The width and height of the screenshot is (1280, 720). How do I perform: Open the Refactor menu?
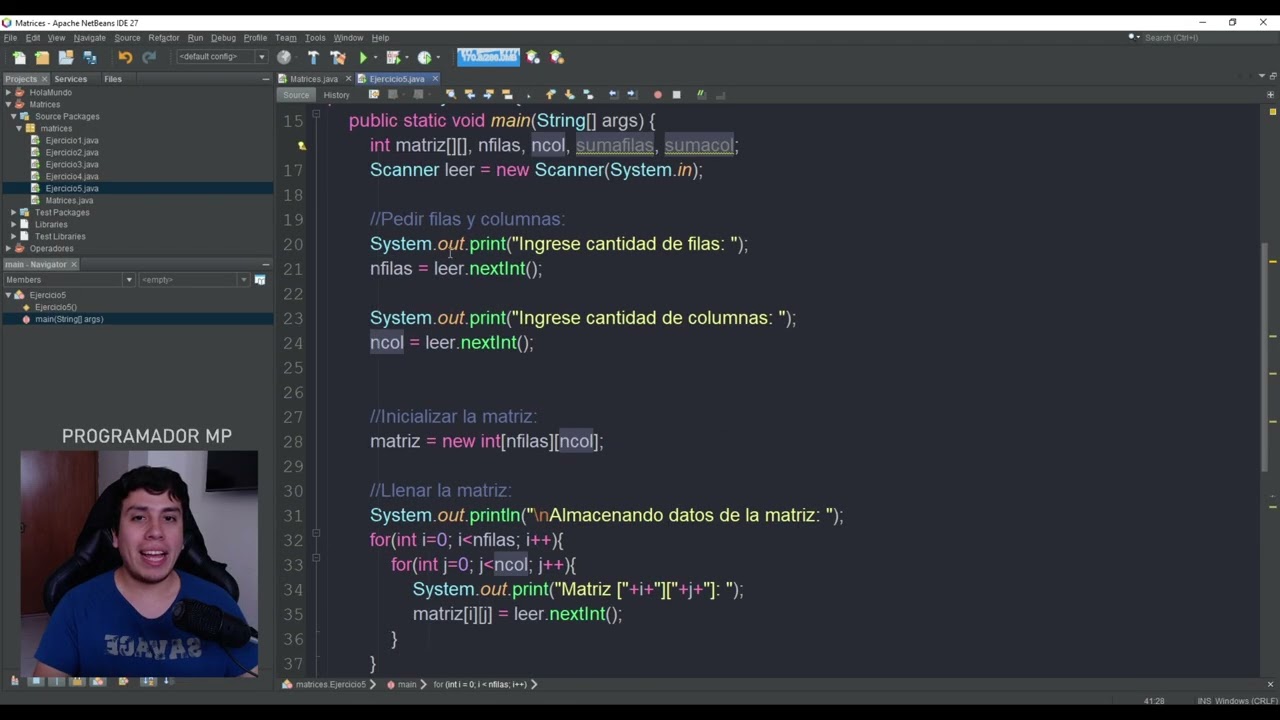click(x=163, y=38)
